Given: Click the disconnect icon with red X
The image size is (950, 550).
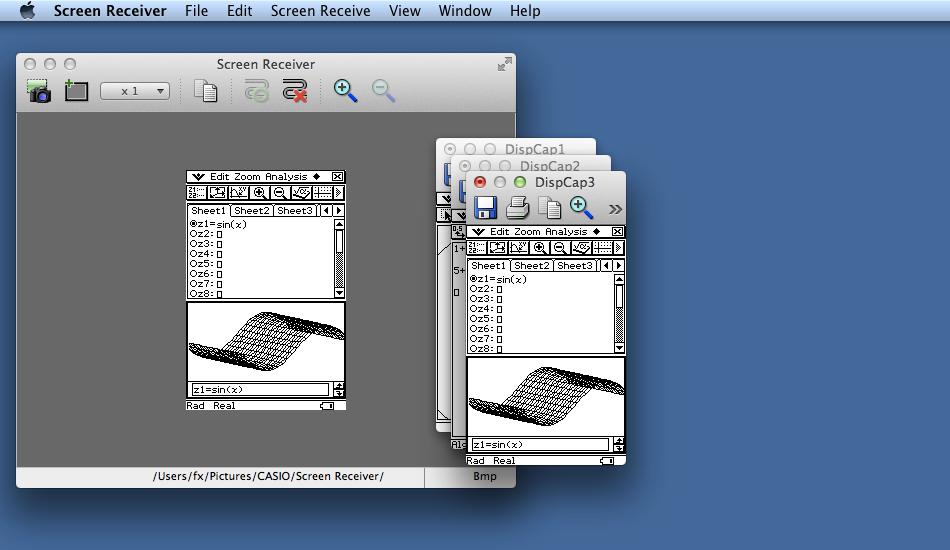Looking at the screenshot, I should click(294, 91).
